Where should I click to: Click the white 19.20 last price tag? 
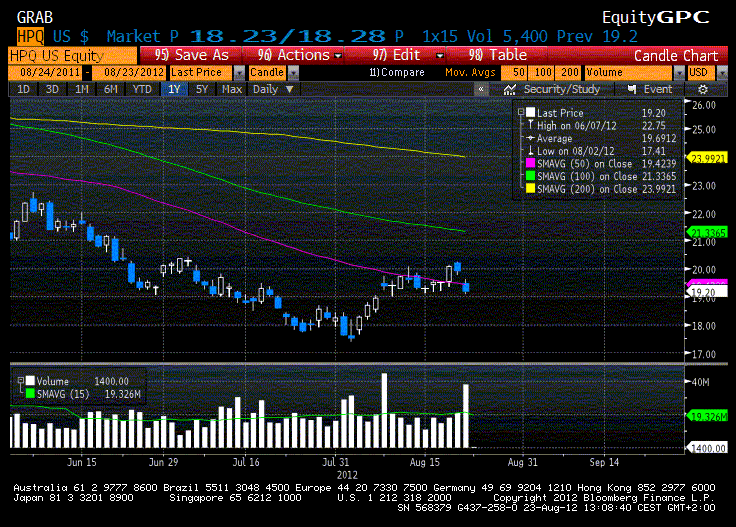pyautogui.click(x=707, y=292)
